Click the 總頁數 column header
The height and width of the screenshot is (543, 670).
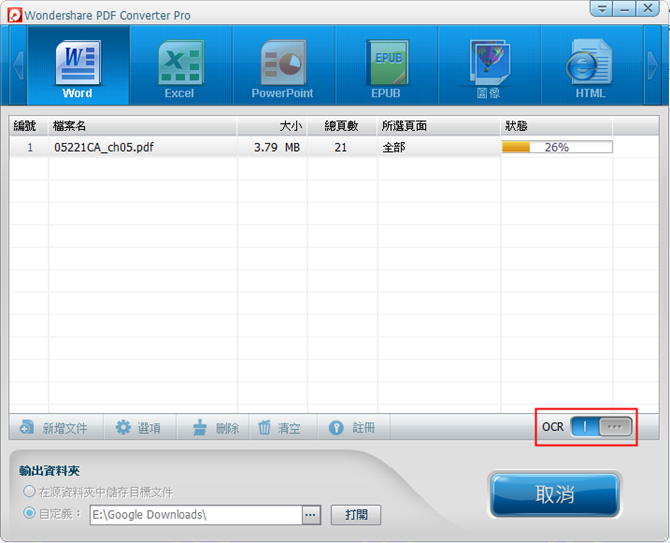click(x=342, y=126)
